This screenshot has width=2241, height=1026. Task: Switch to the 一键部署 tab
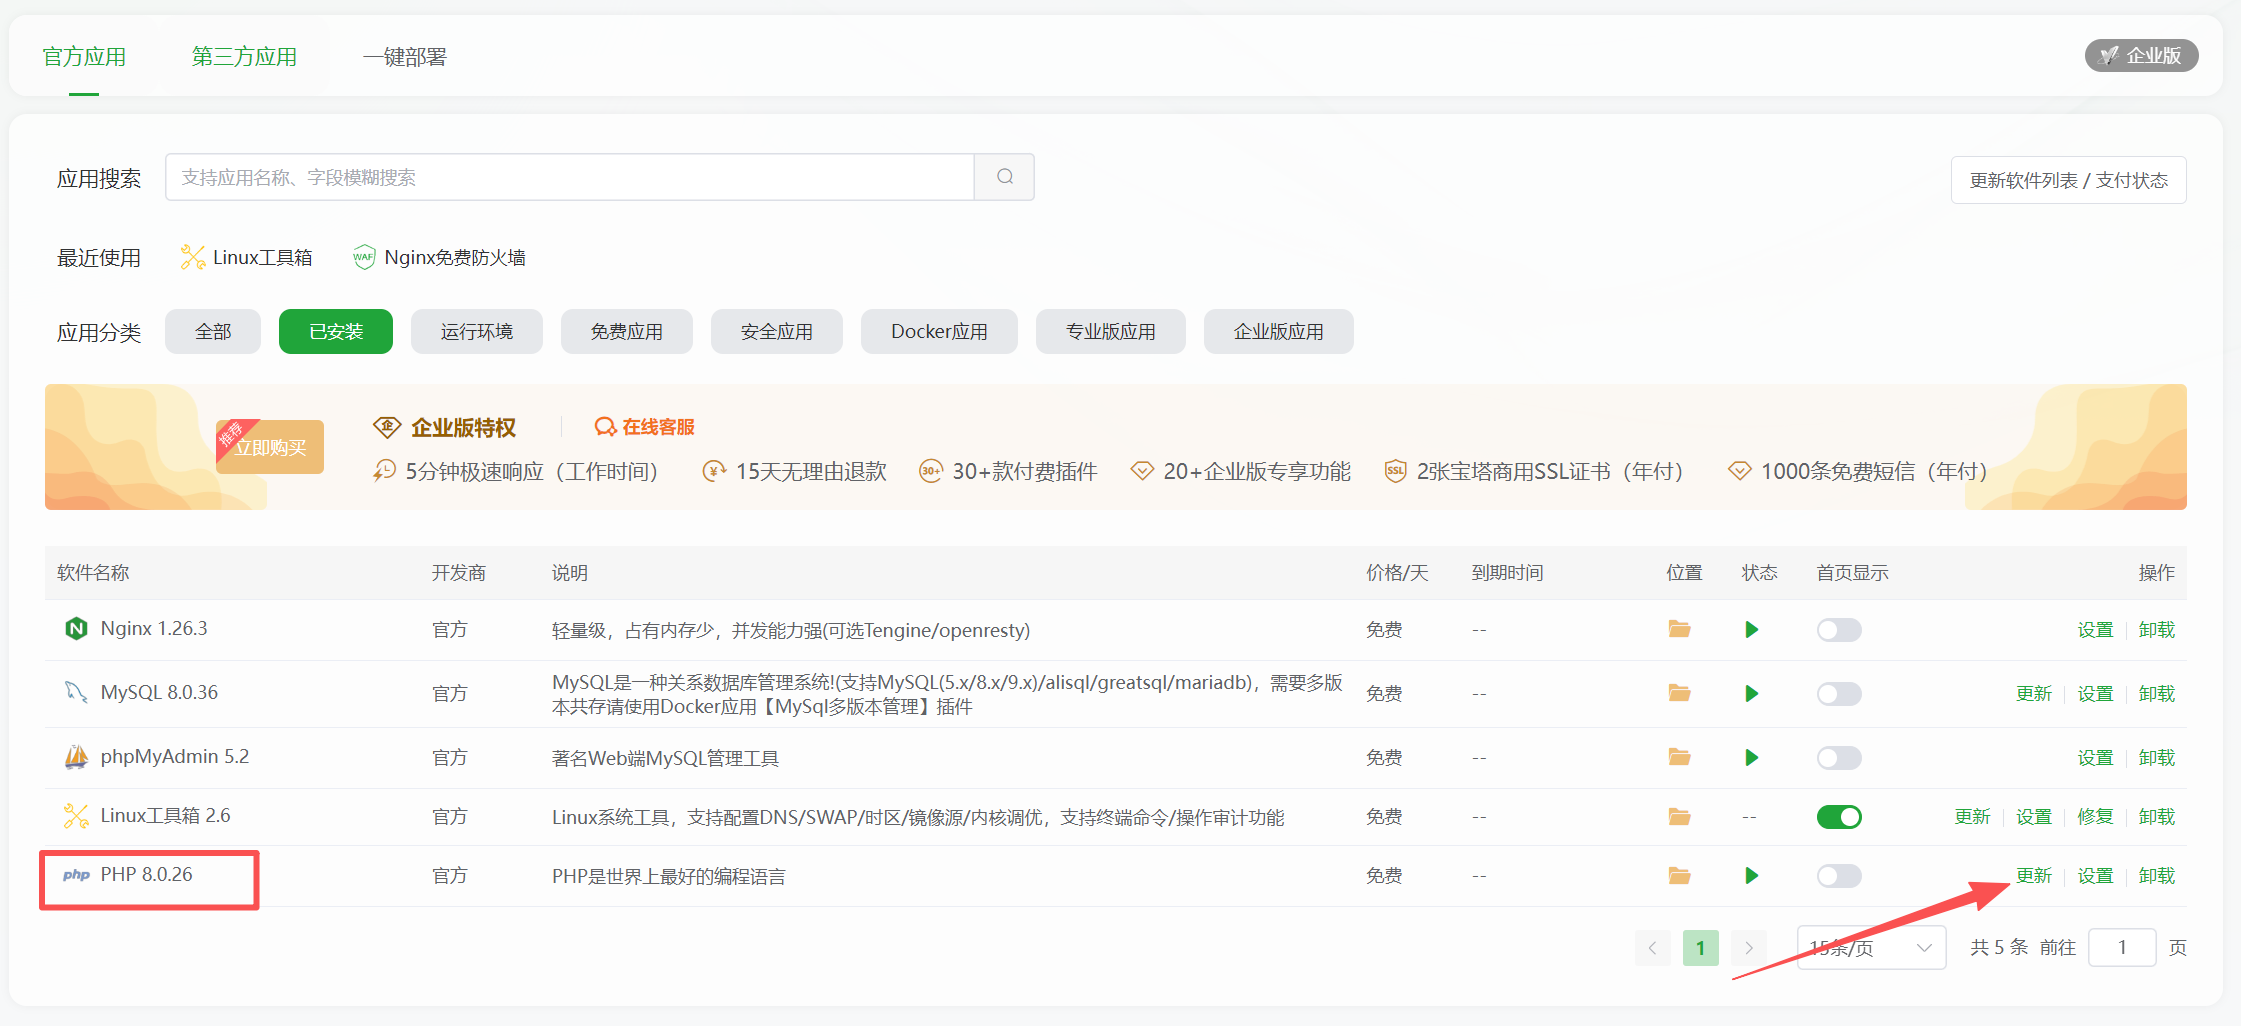coord(404,57)
